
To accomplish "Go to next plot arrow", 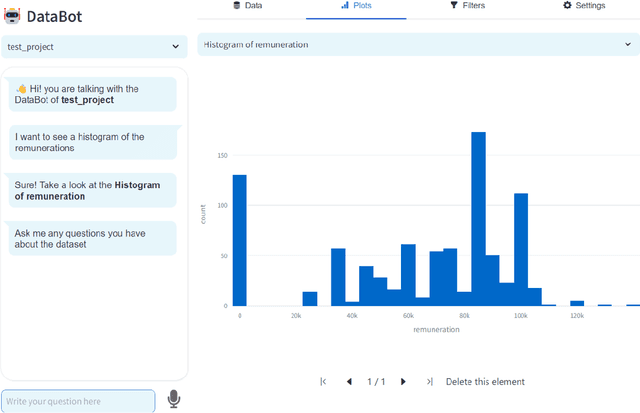I will pyautogui.click(x=403, y=382).
